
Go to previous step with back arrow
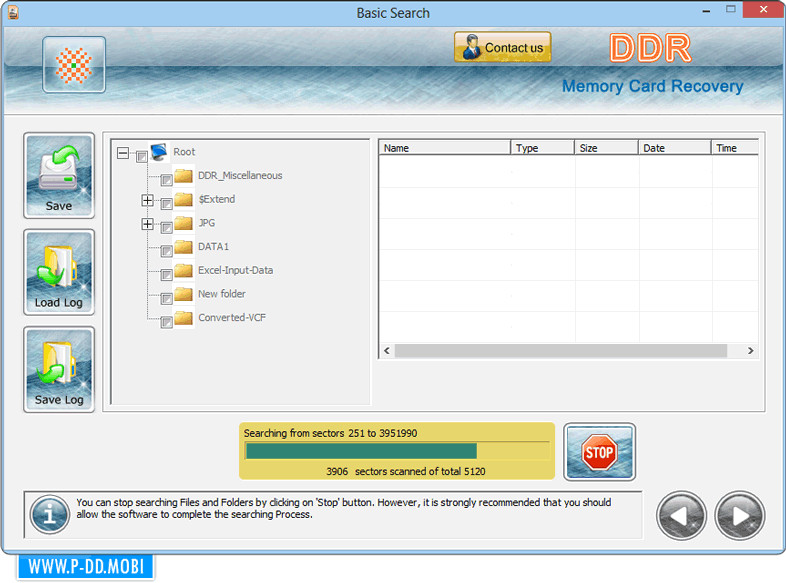click(681, 515)
